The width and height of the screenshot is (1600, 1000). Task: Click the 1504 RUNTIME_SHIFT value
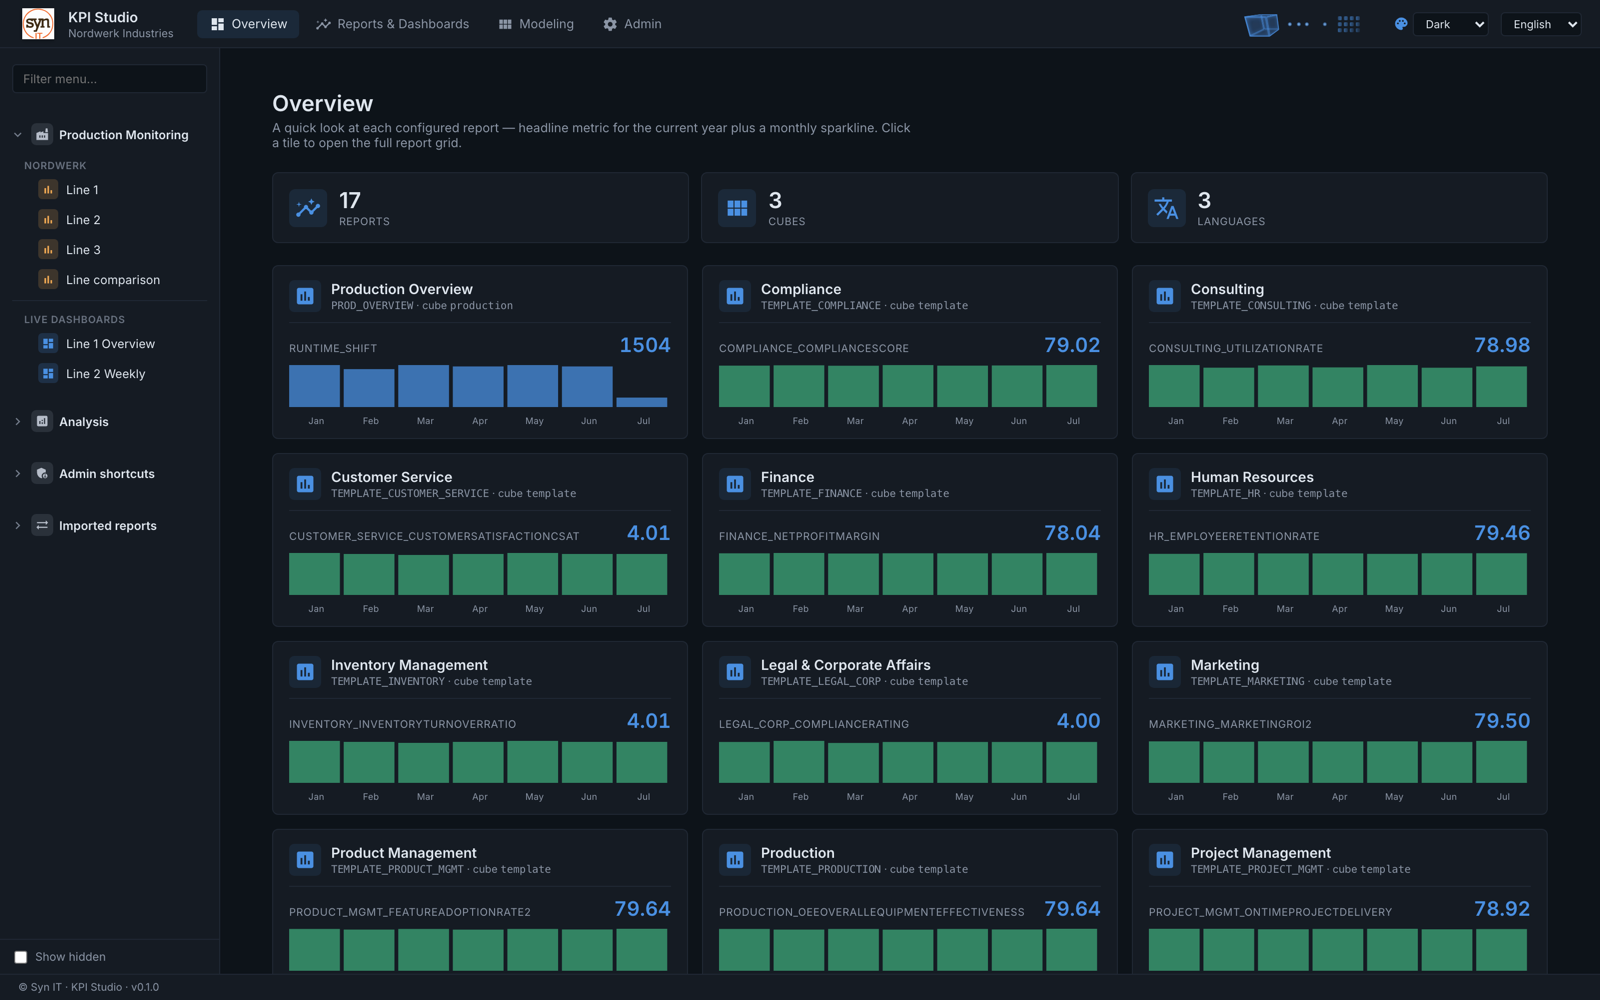pos(645,345)
